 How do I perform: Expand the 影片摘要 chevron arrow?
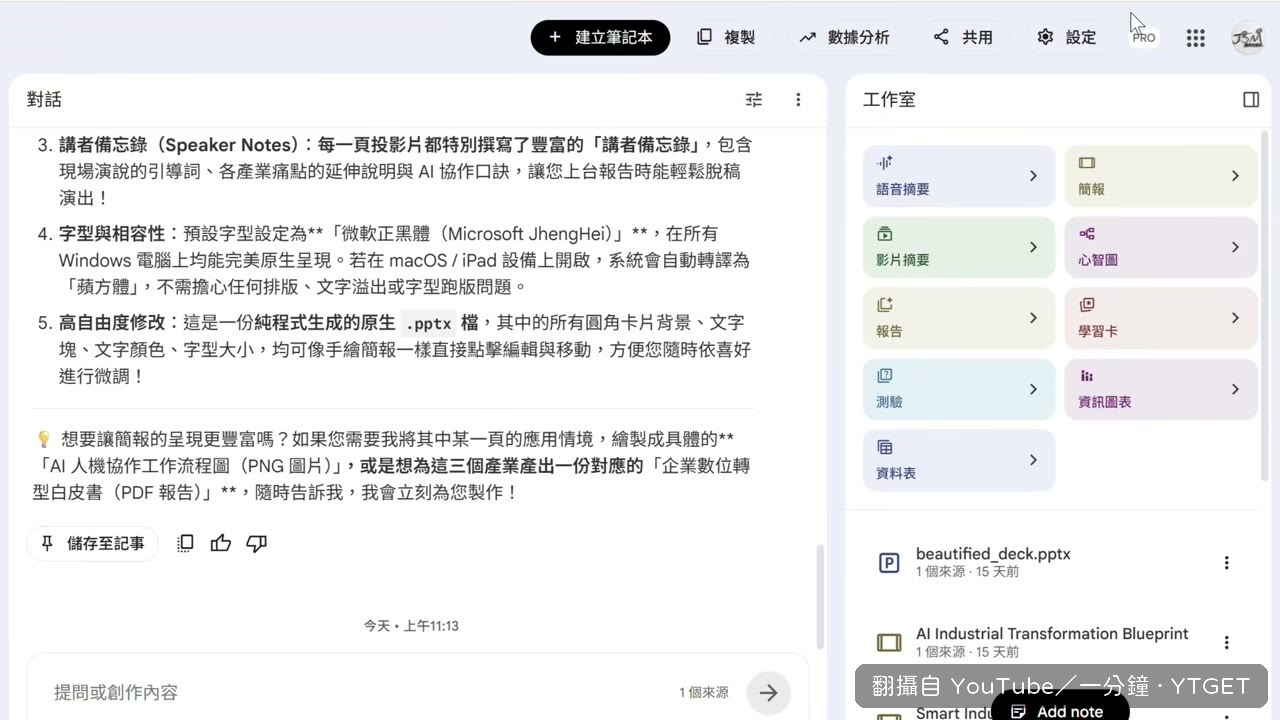click(x=1033, y=247)
